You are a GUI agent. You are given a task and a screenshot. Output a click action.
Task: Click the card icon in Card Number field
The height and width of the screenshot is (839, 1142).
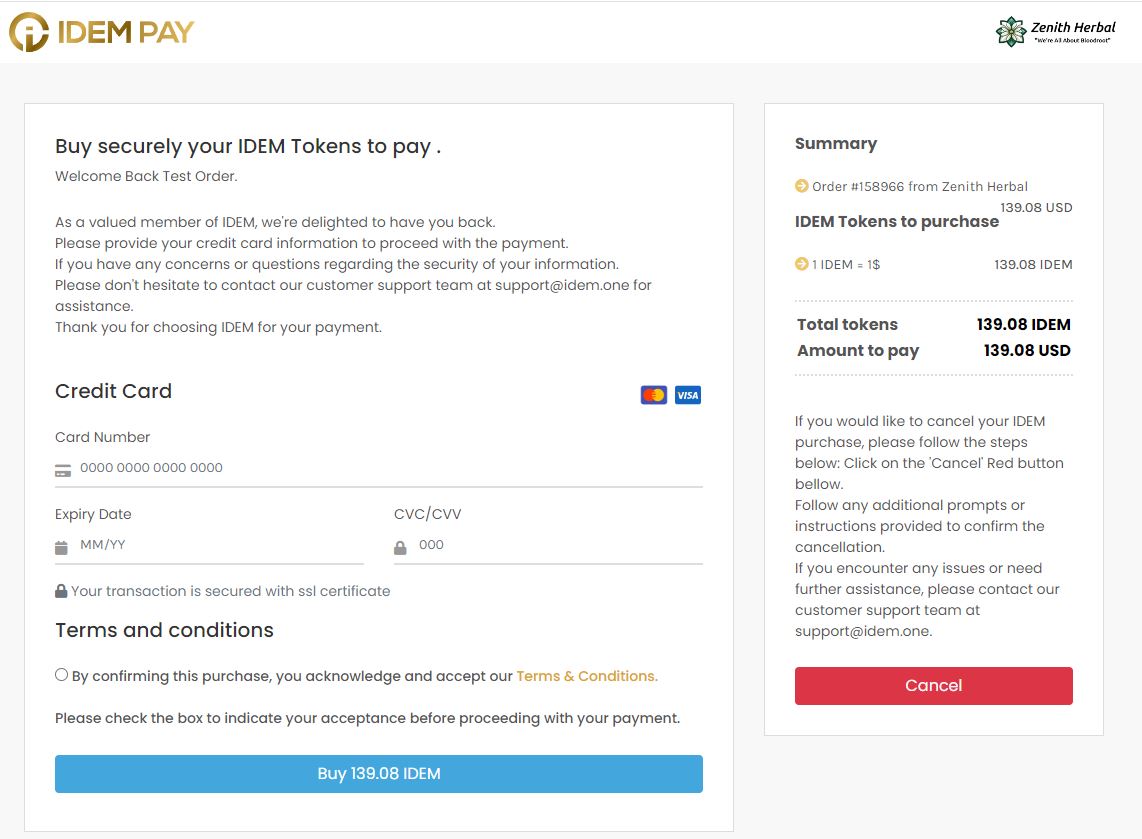[x=63, y=469]
